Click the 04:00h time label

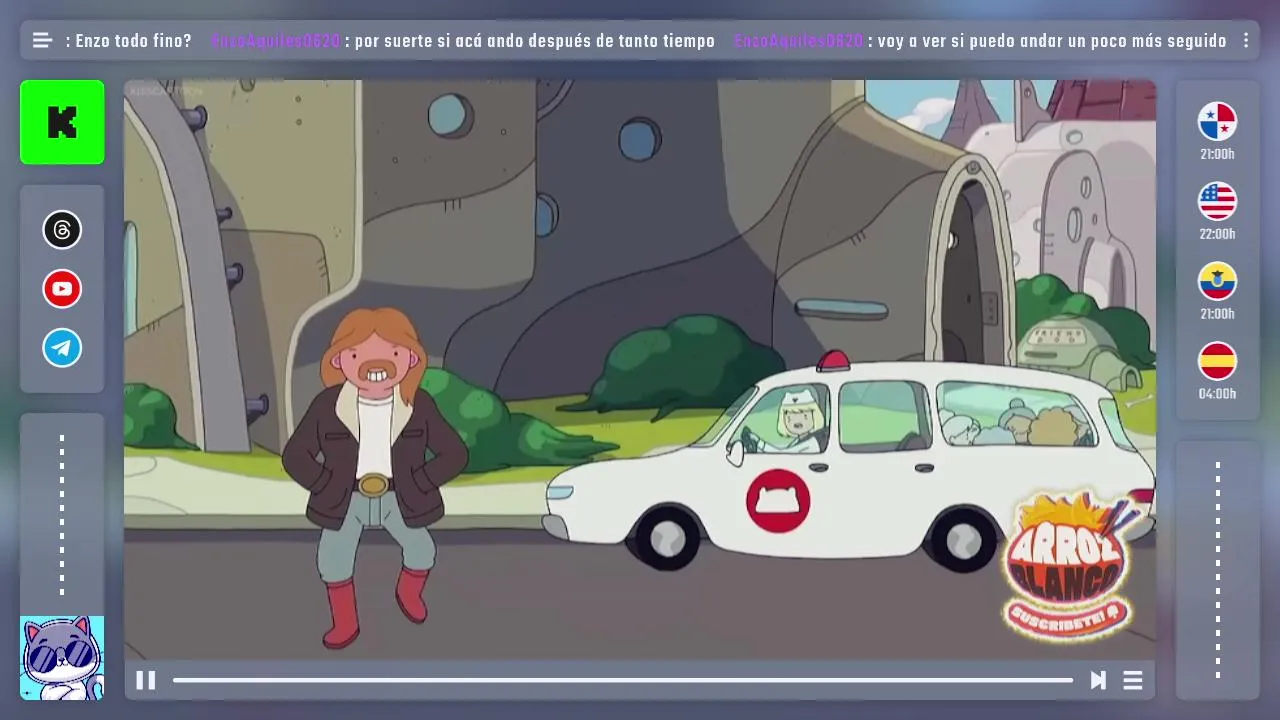[x=1217, y=394]
